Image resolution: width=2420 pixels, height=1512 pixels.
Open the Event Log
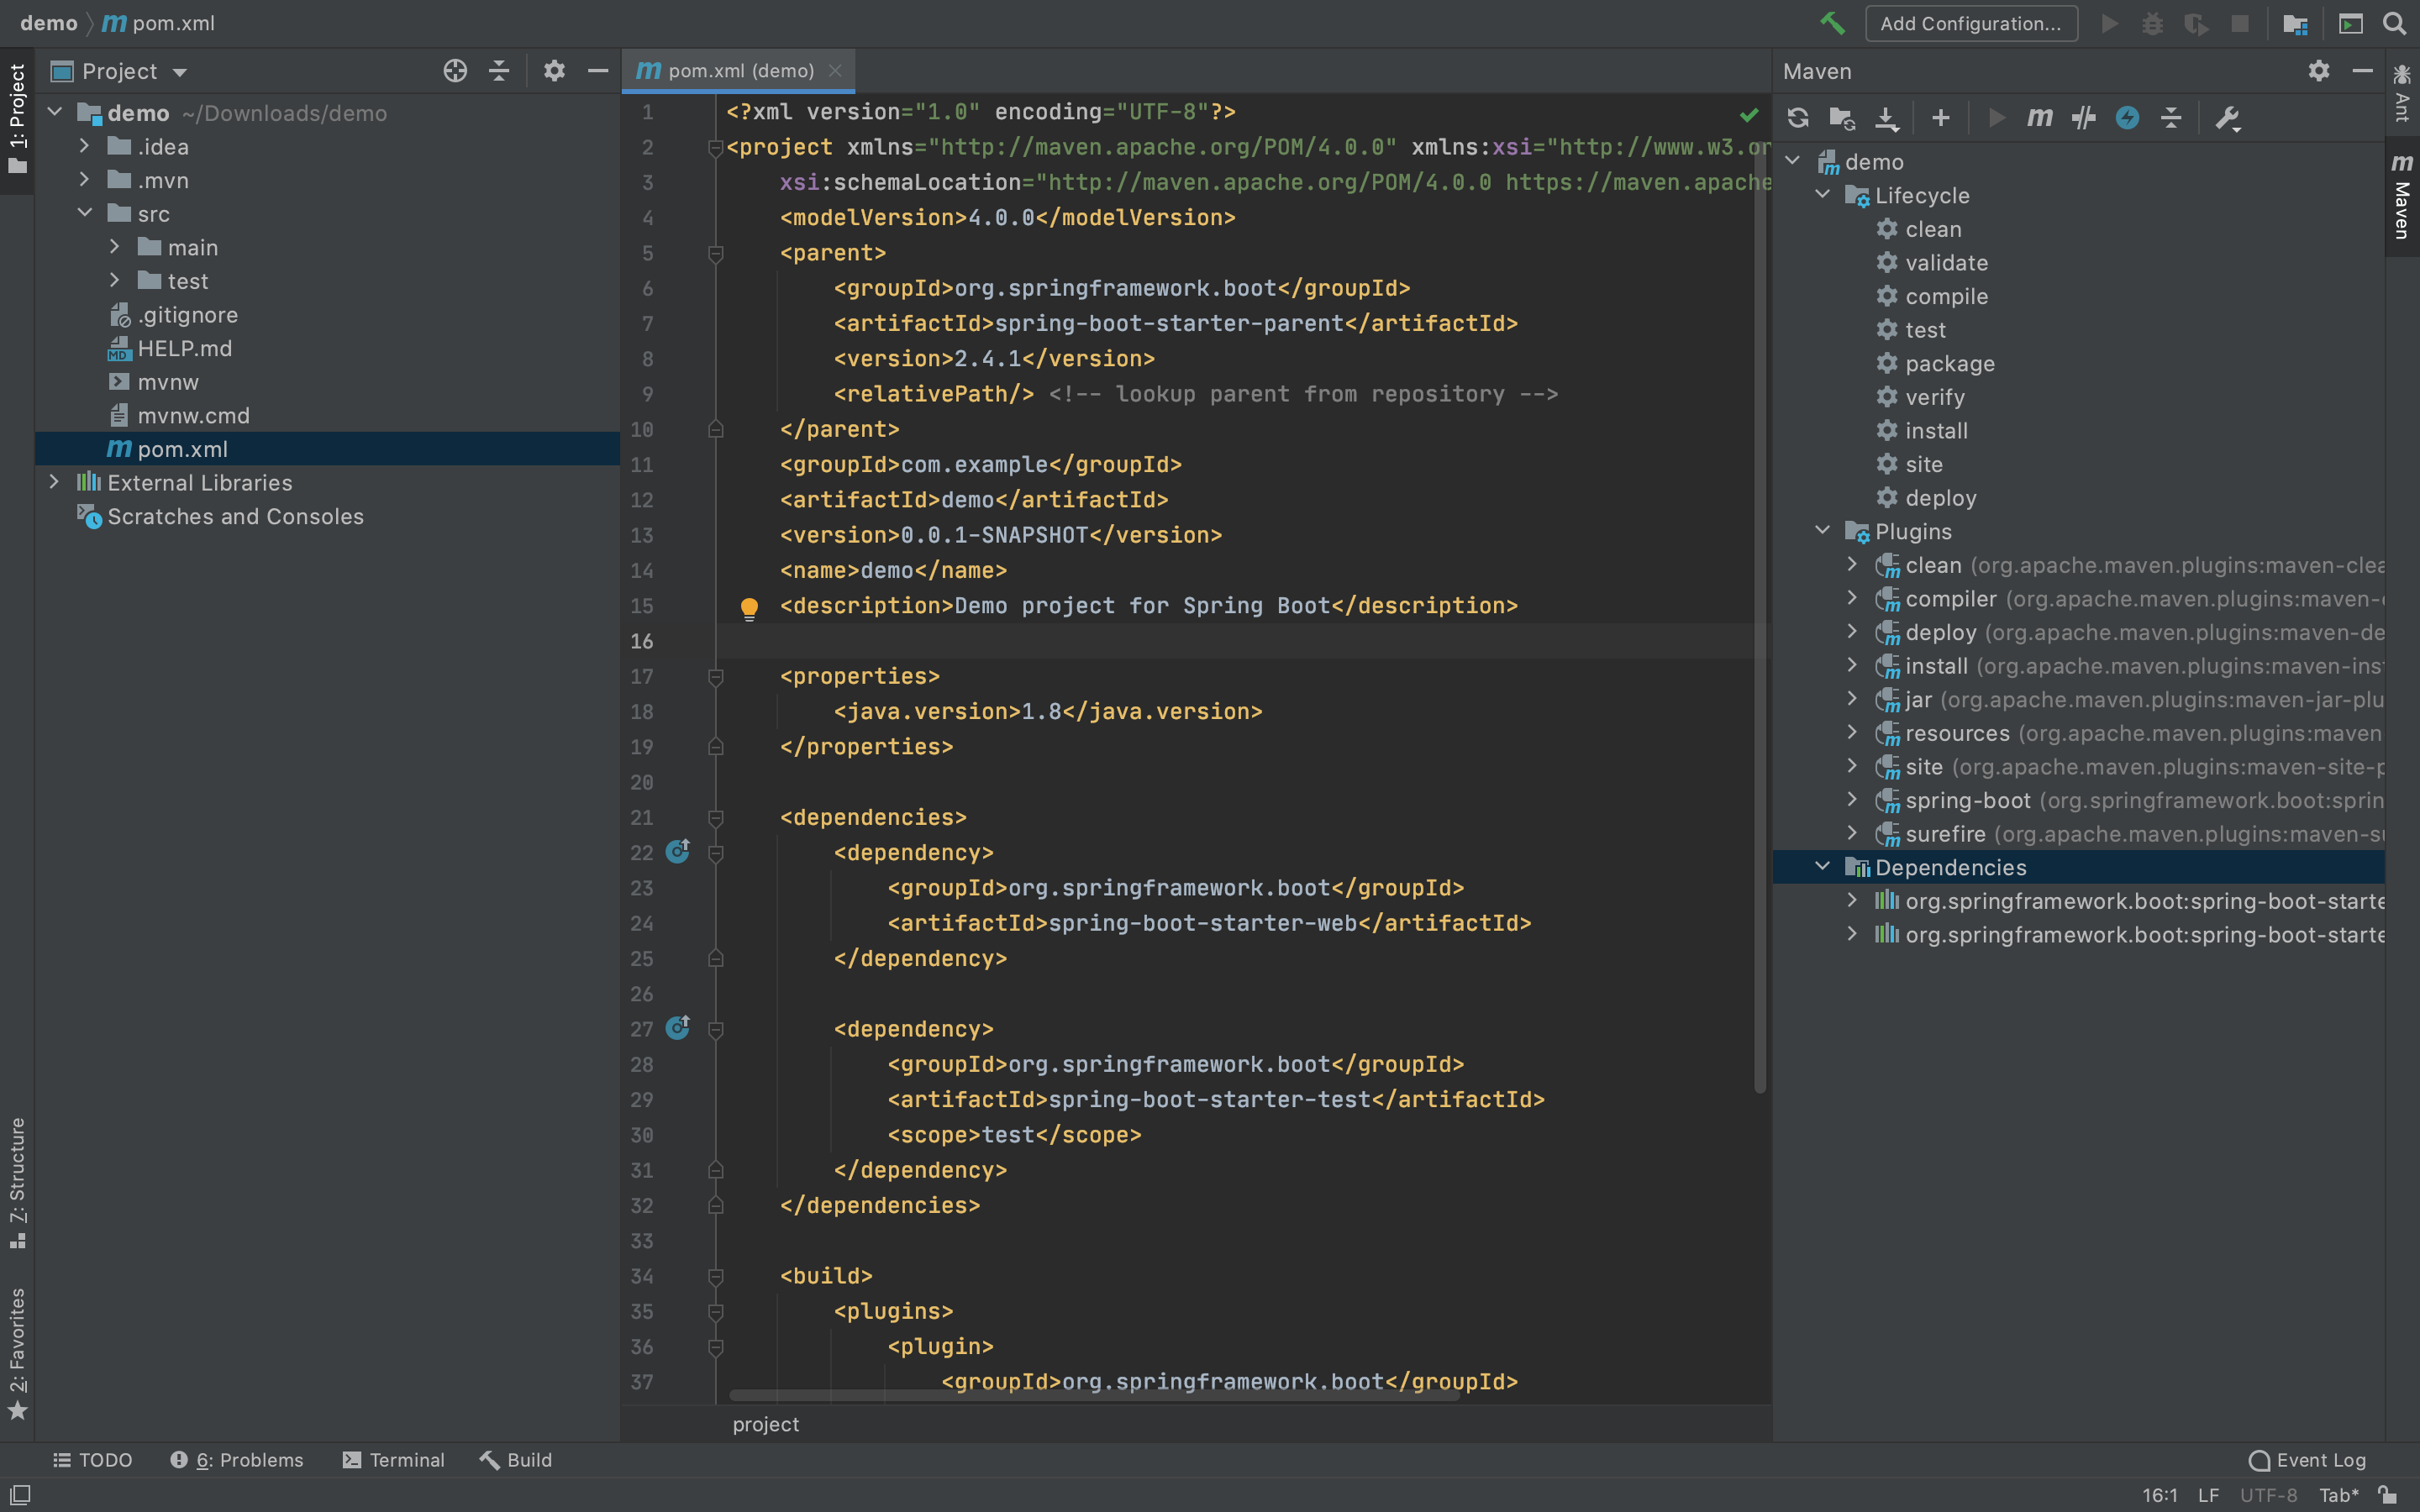click(x=2307, y=1460)
